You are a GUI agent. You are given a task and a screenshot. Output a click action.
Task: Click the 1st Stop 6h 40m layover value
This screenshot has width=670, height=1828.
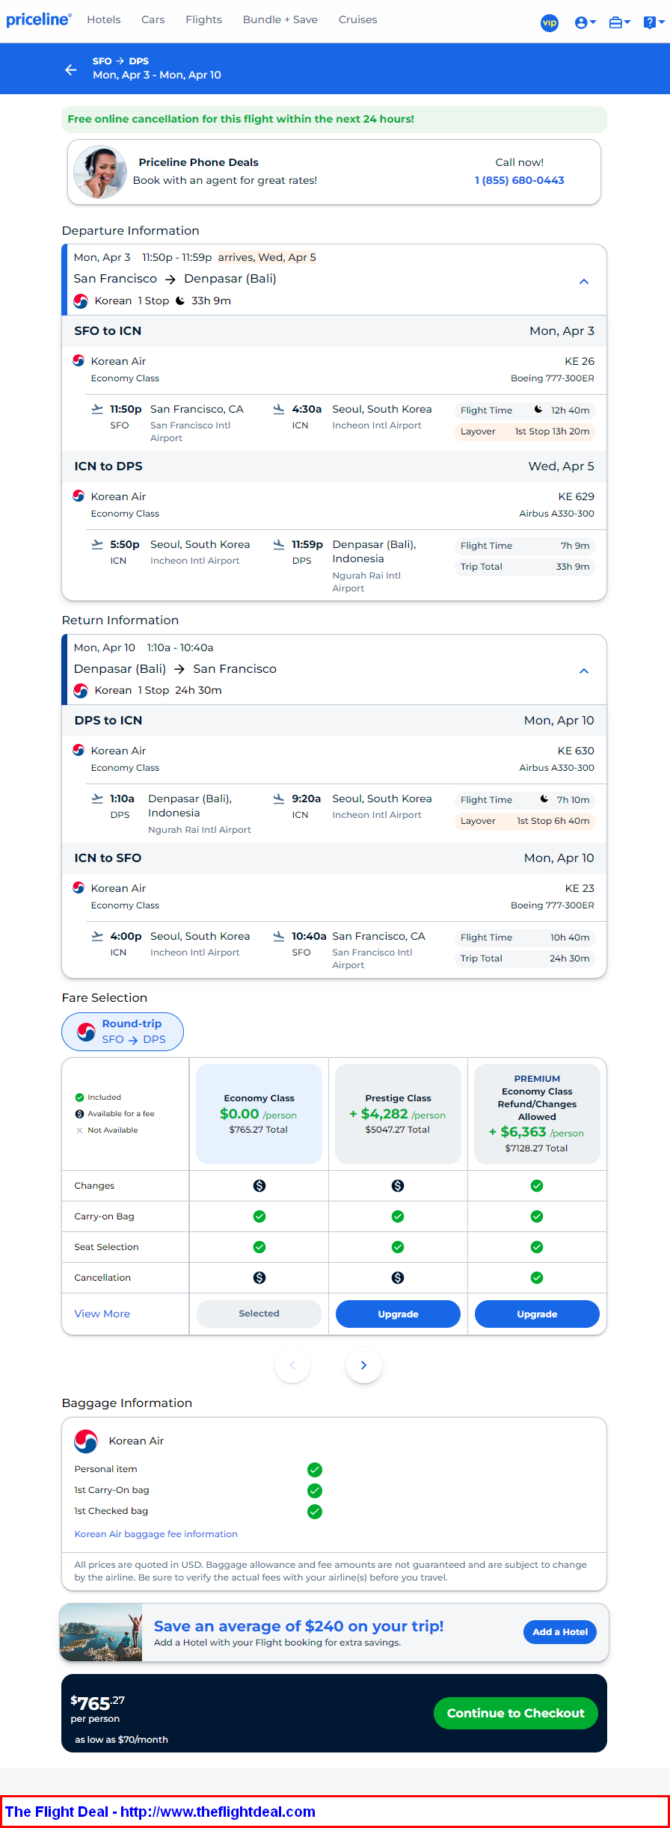(x=553, y=821)
